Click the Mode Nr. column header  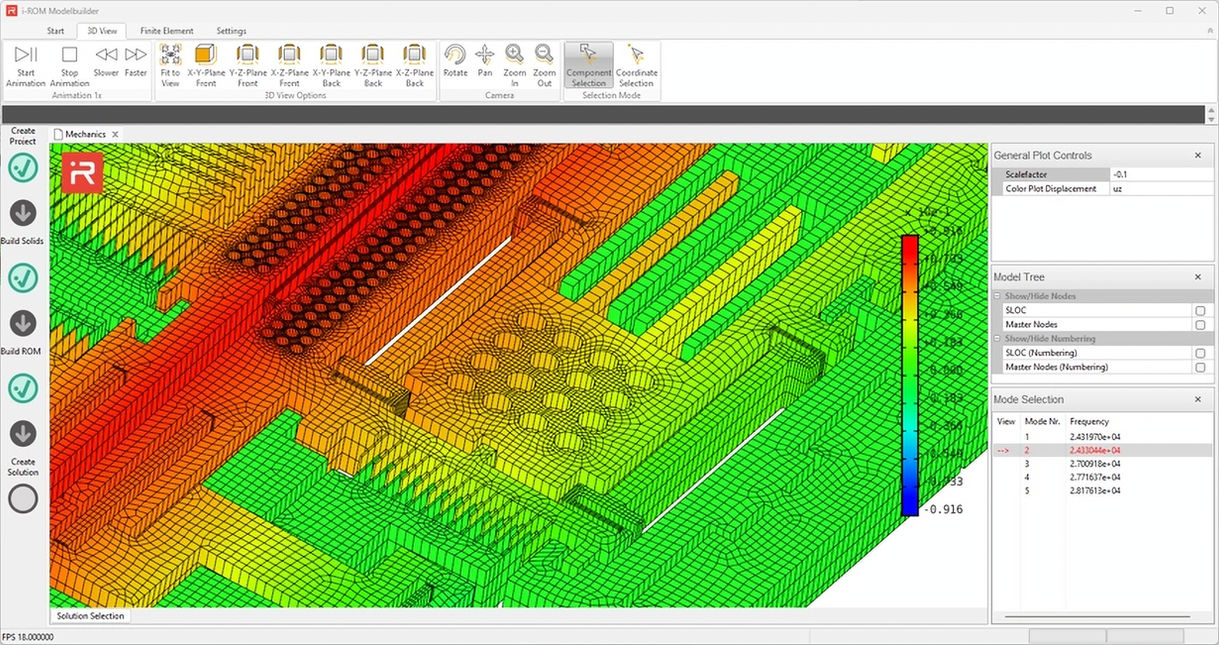coord(1042,421)
